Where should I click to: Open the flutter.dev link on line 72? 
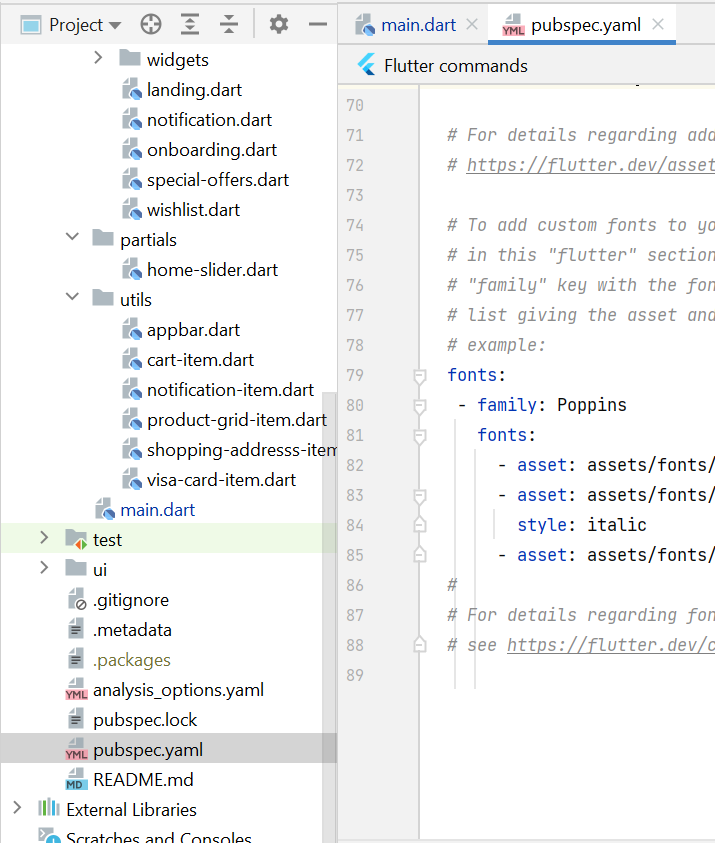tap(590, 165)
